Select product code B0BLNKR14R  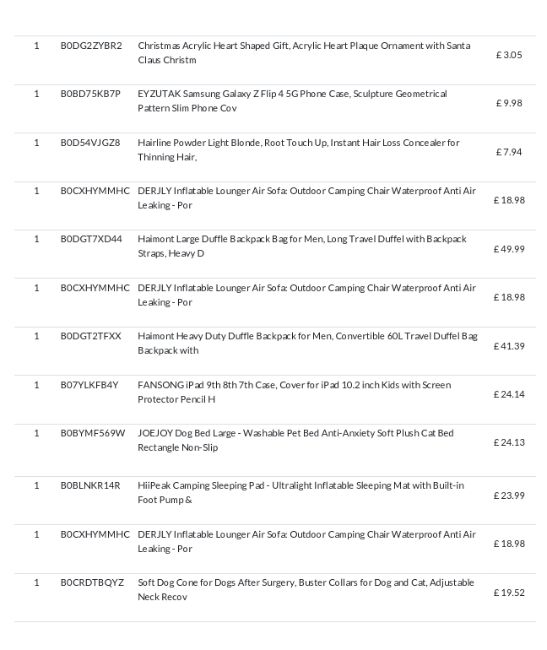(90, 485)
